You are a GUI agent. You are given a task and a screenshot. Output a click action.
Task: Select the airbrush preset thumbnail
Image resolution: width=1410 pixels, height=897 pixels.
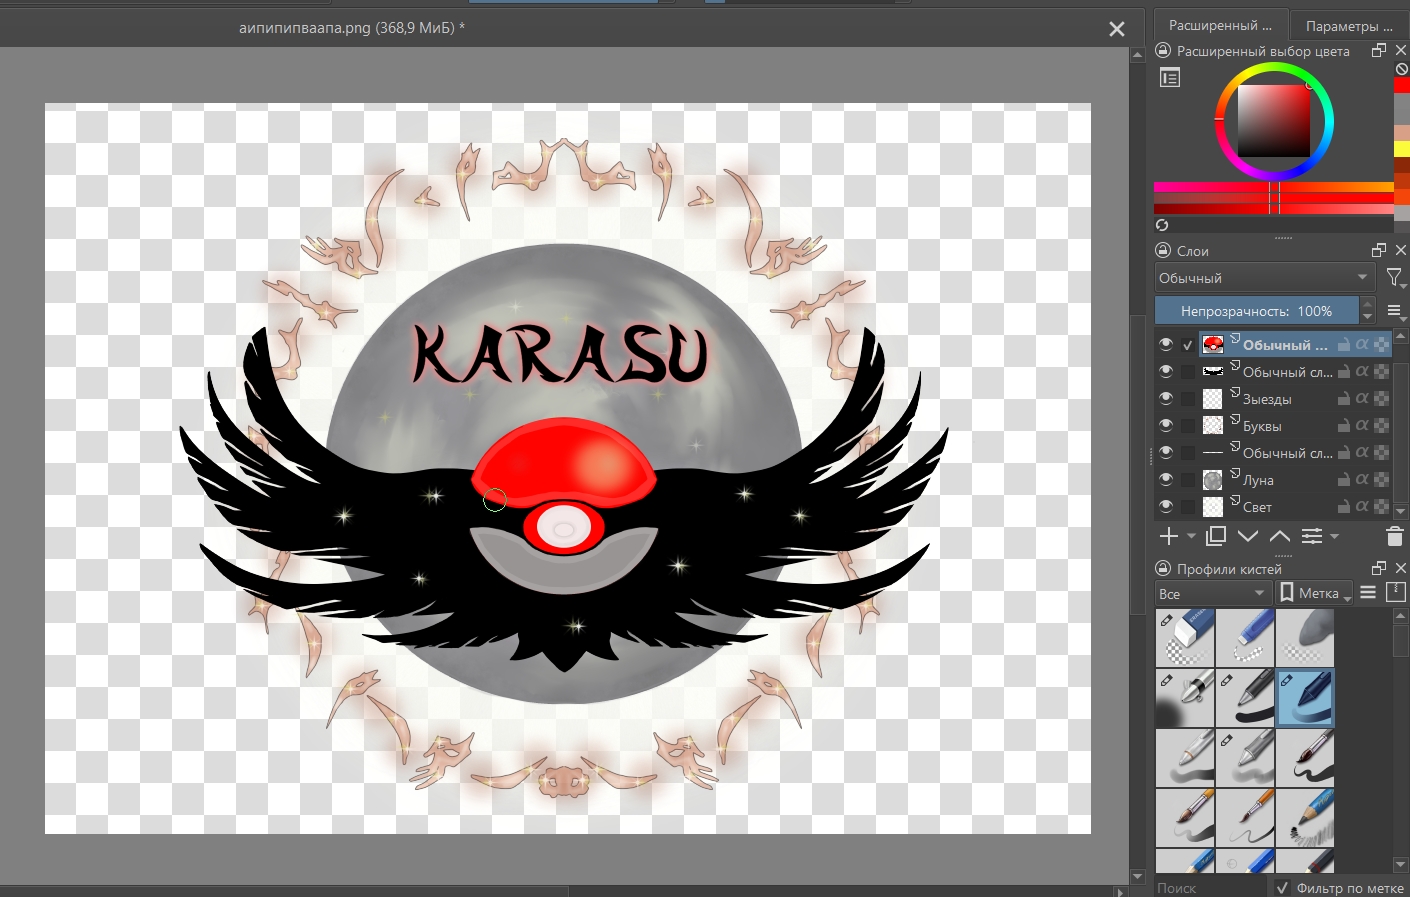[x=1185, y=698]
